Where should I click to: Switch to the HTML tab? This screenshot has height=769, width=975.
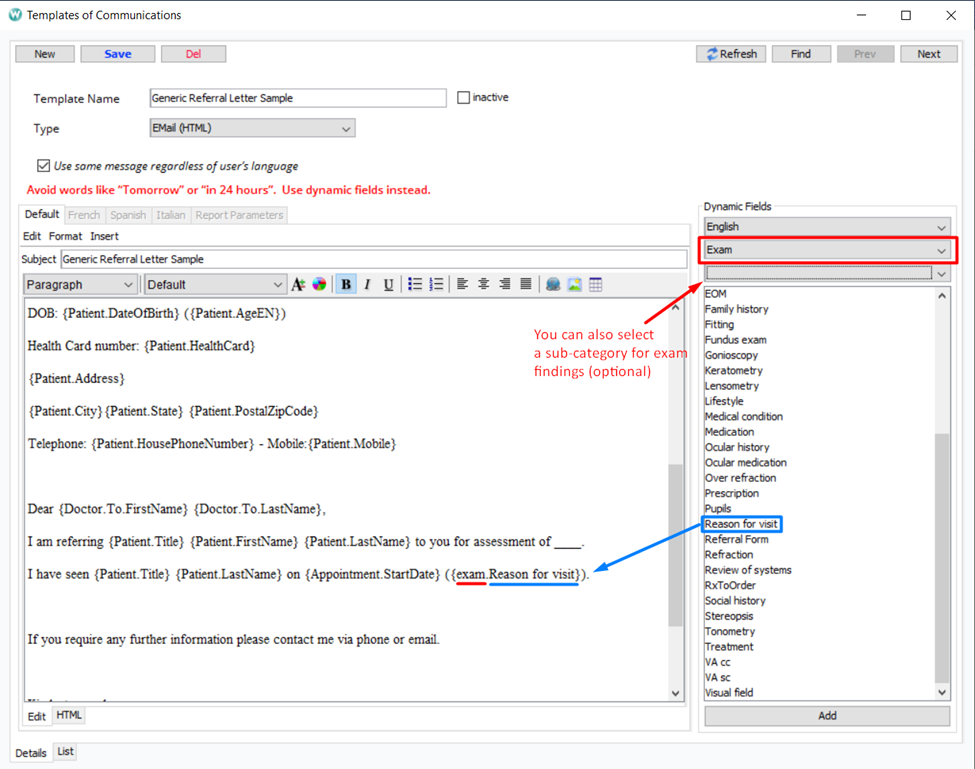(69, 715)
